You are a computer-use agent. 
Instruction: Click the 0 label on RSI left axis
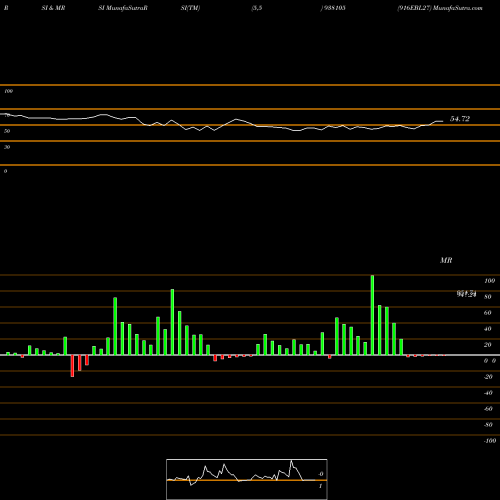tap(5, 171)
